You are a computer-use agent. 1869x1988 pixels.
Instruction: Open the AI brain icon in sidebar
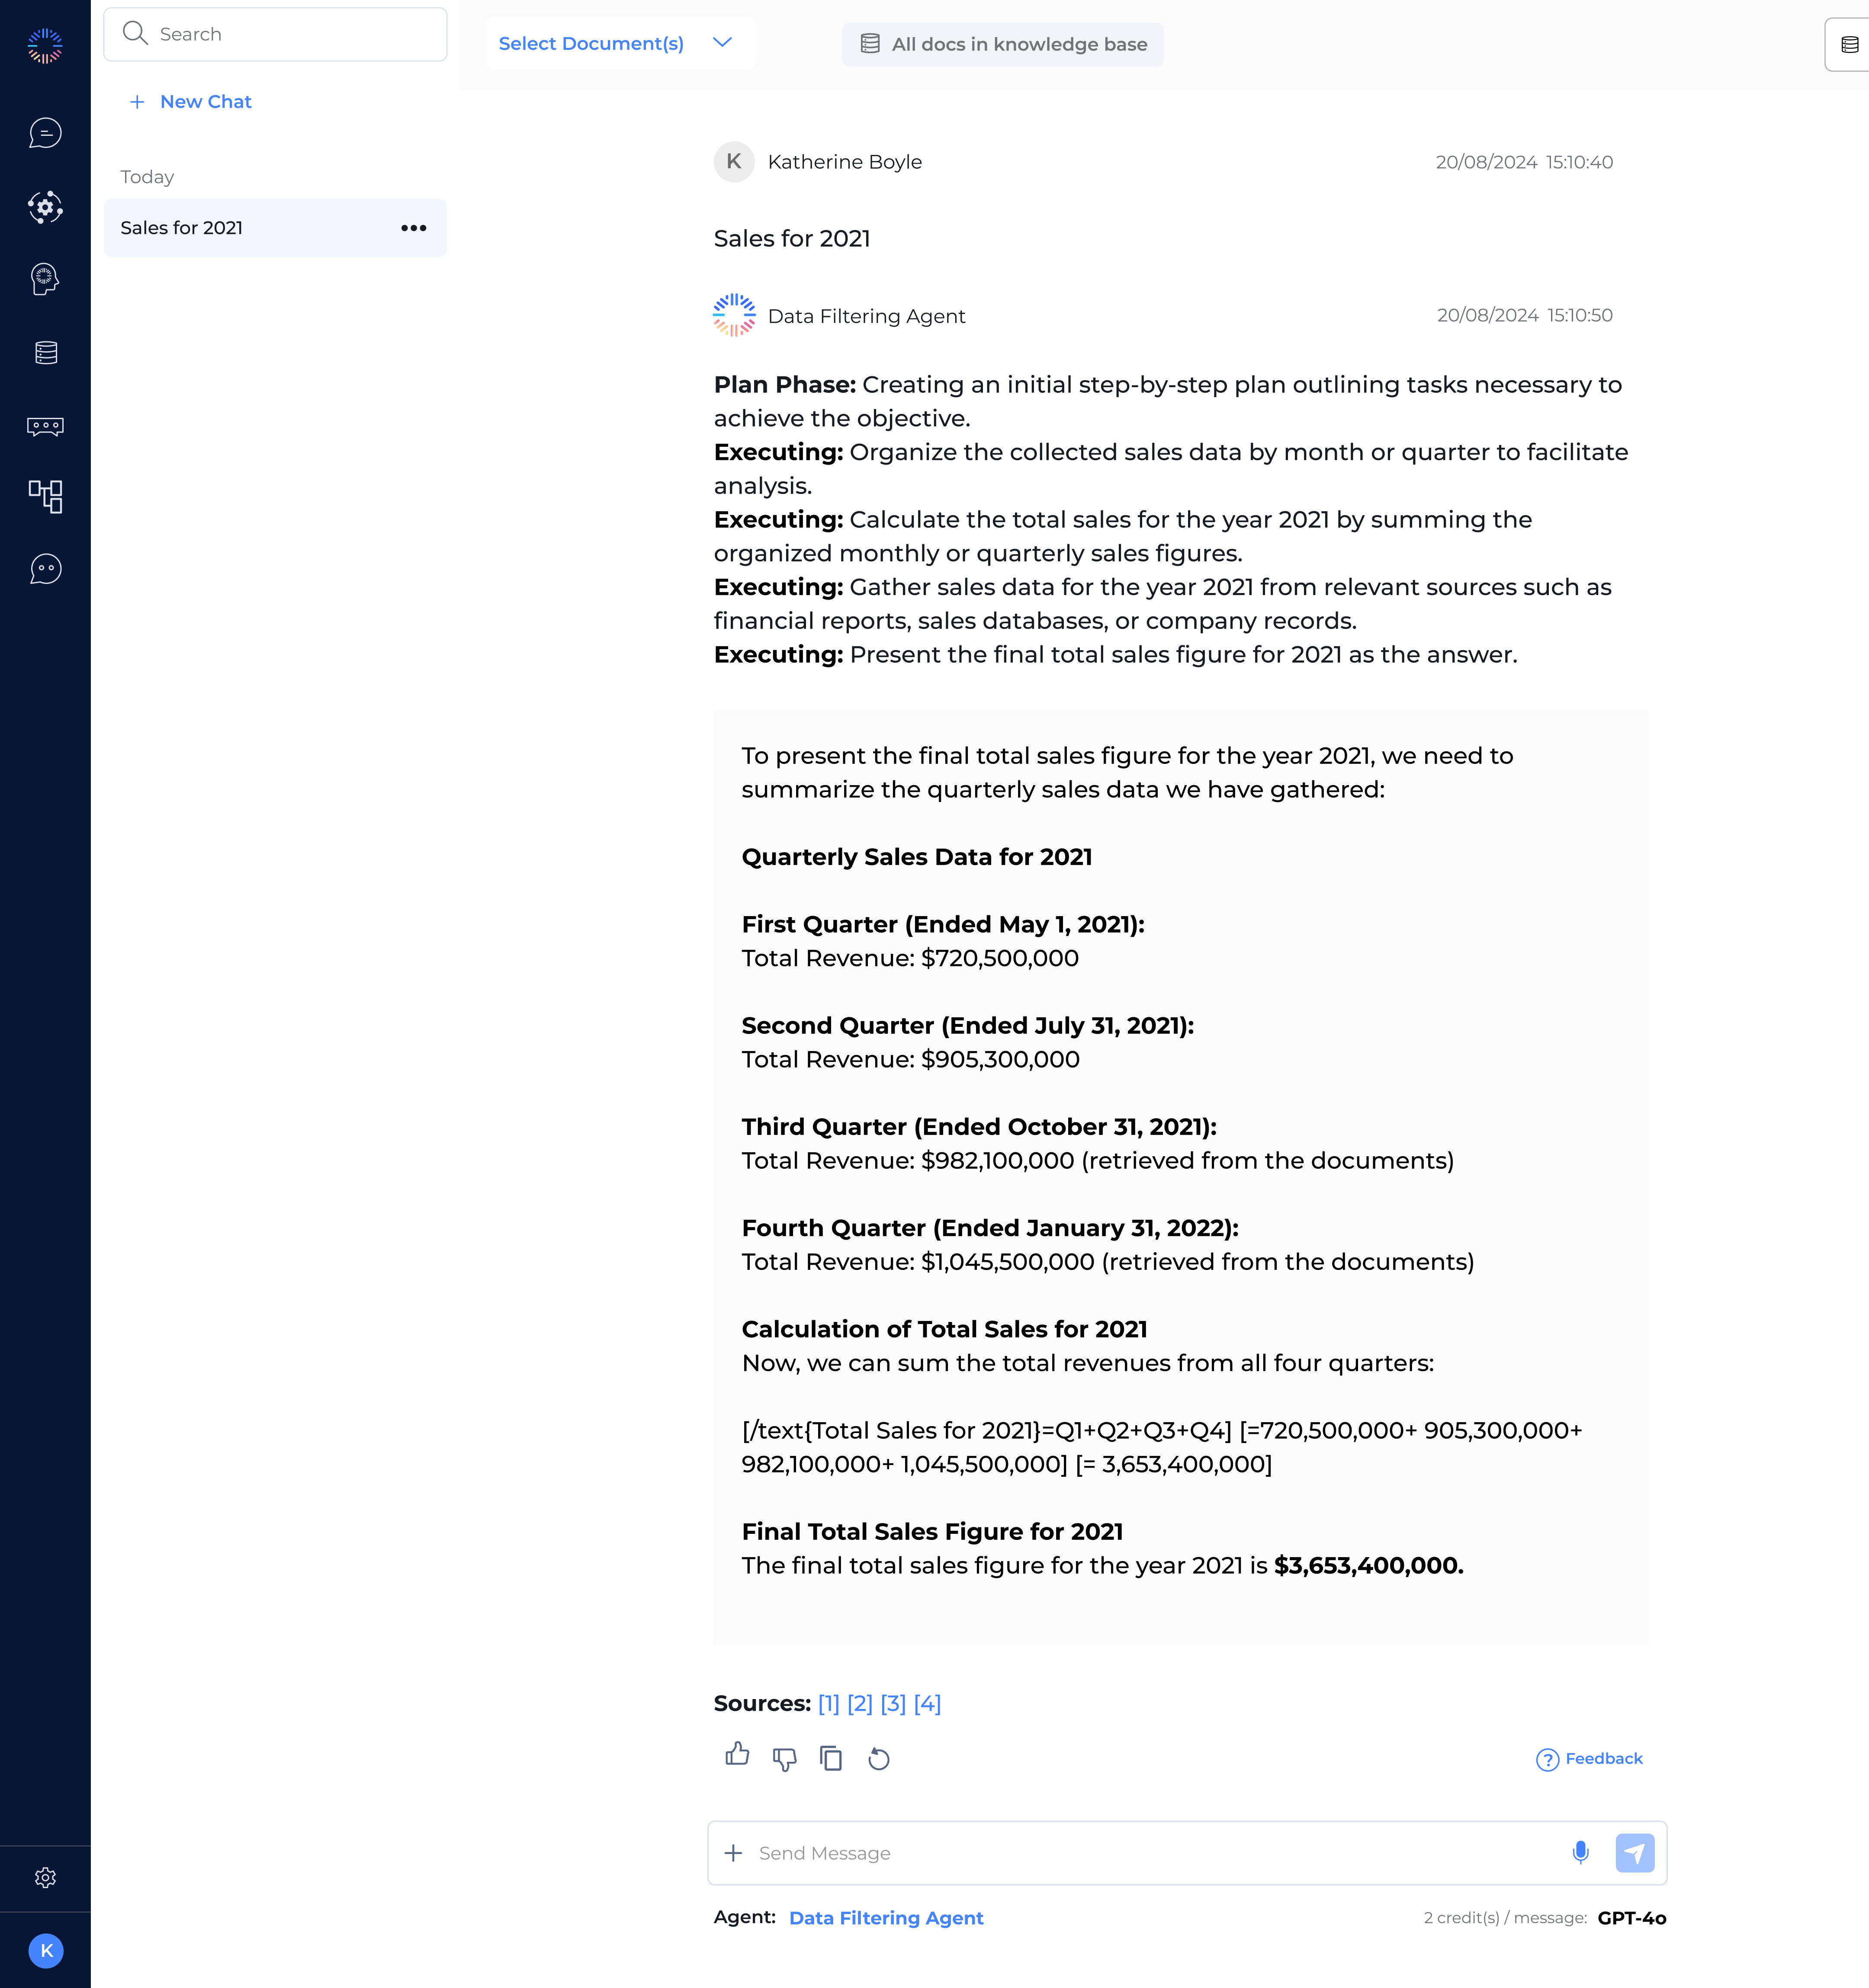click(x=45, y=280)
